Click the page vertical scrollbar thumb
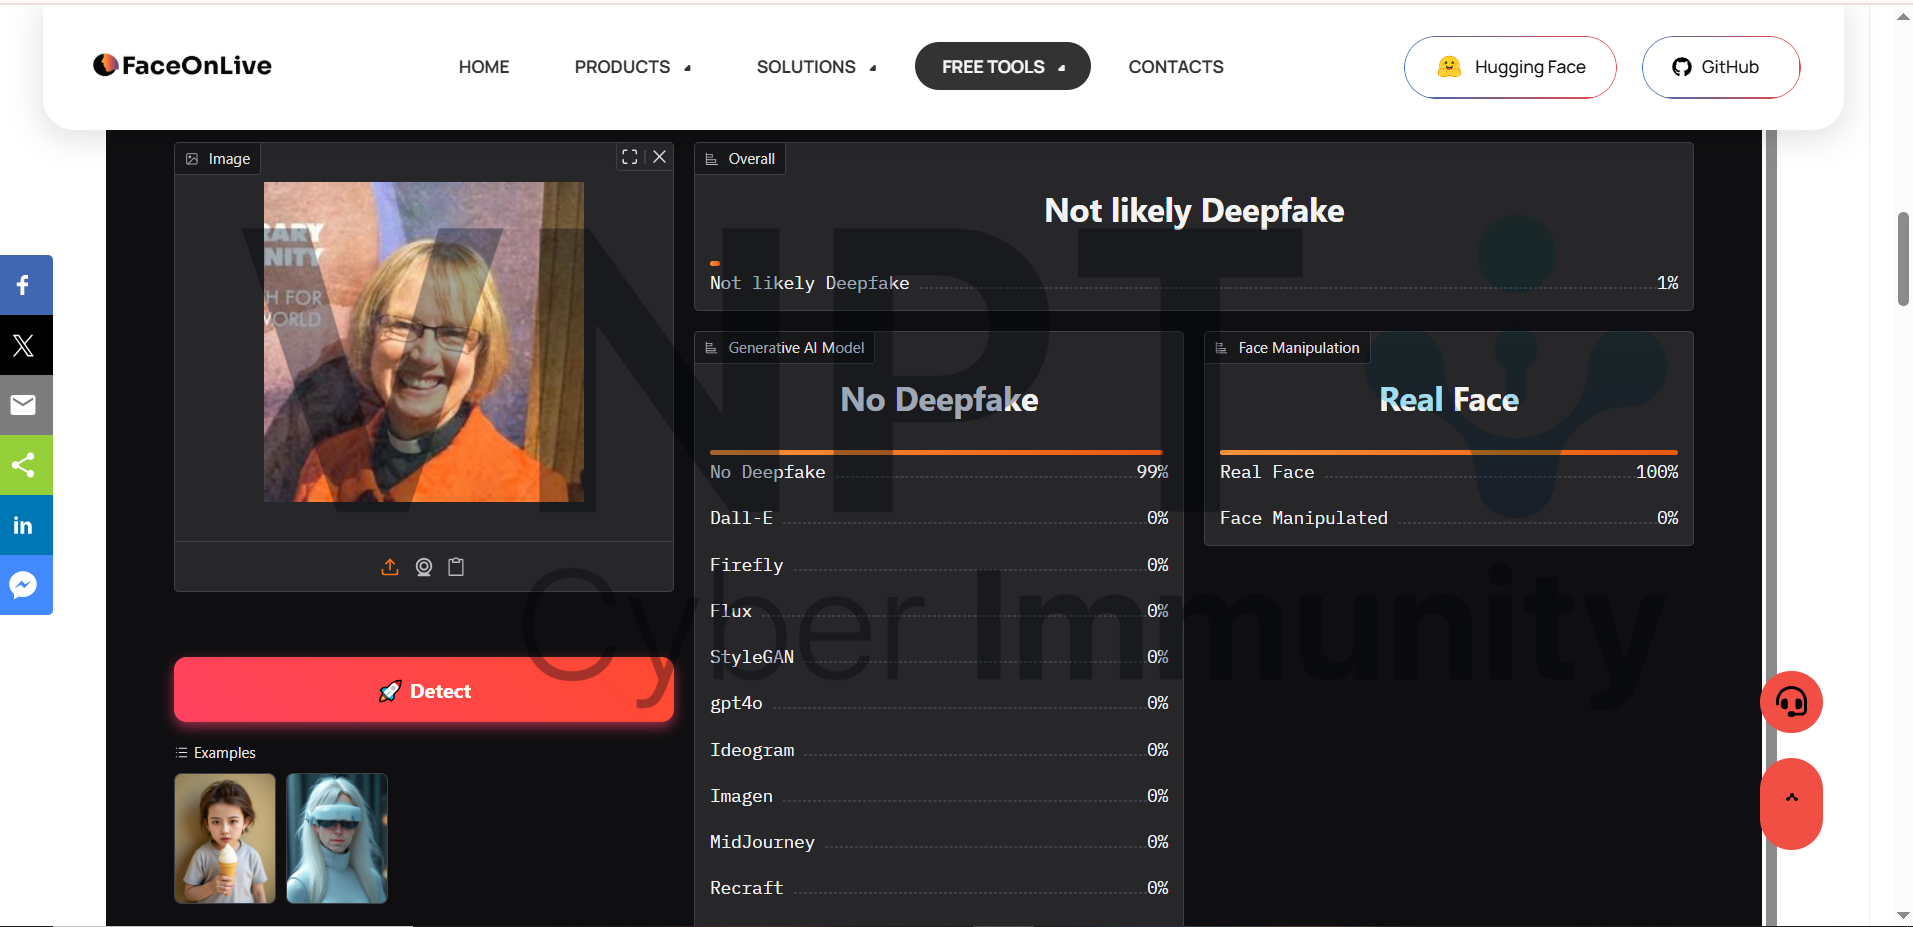The image size is (1913, 927). (1903, 259)
